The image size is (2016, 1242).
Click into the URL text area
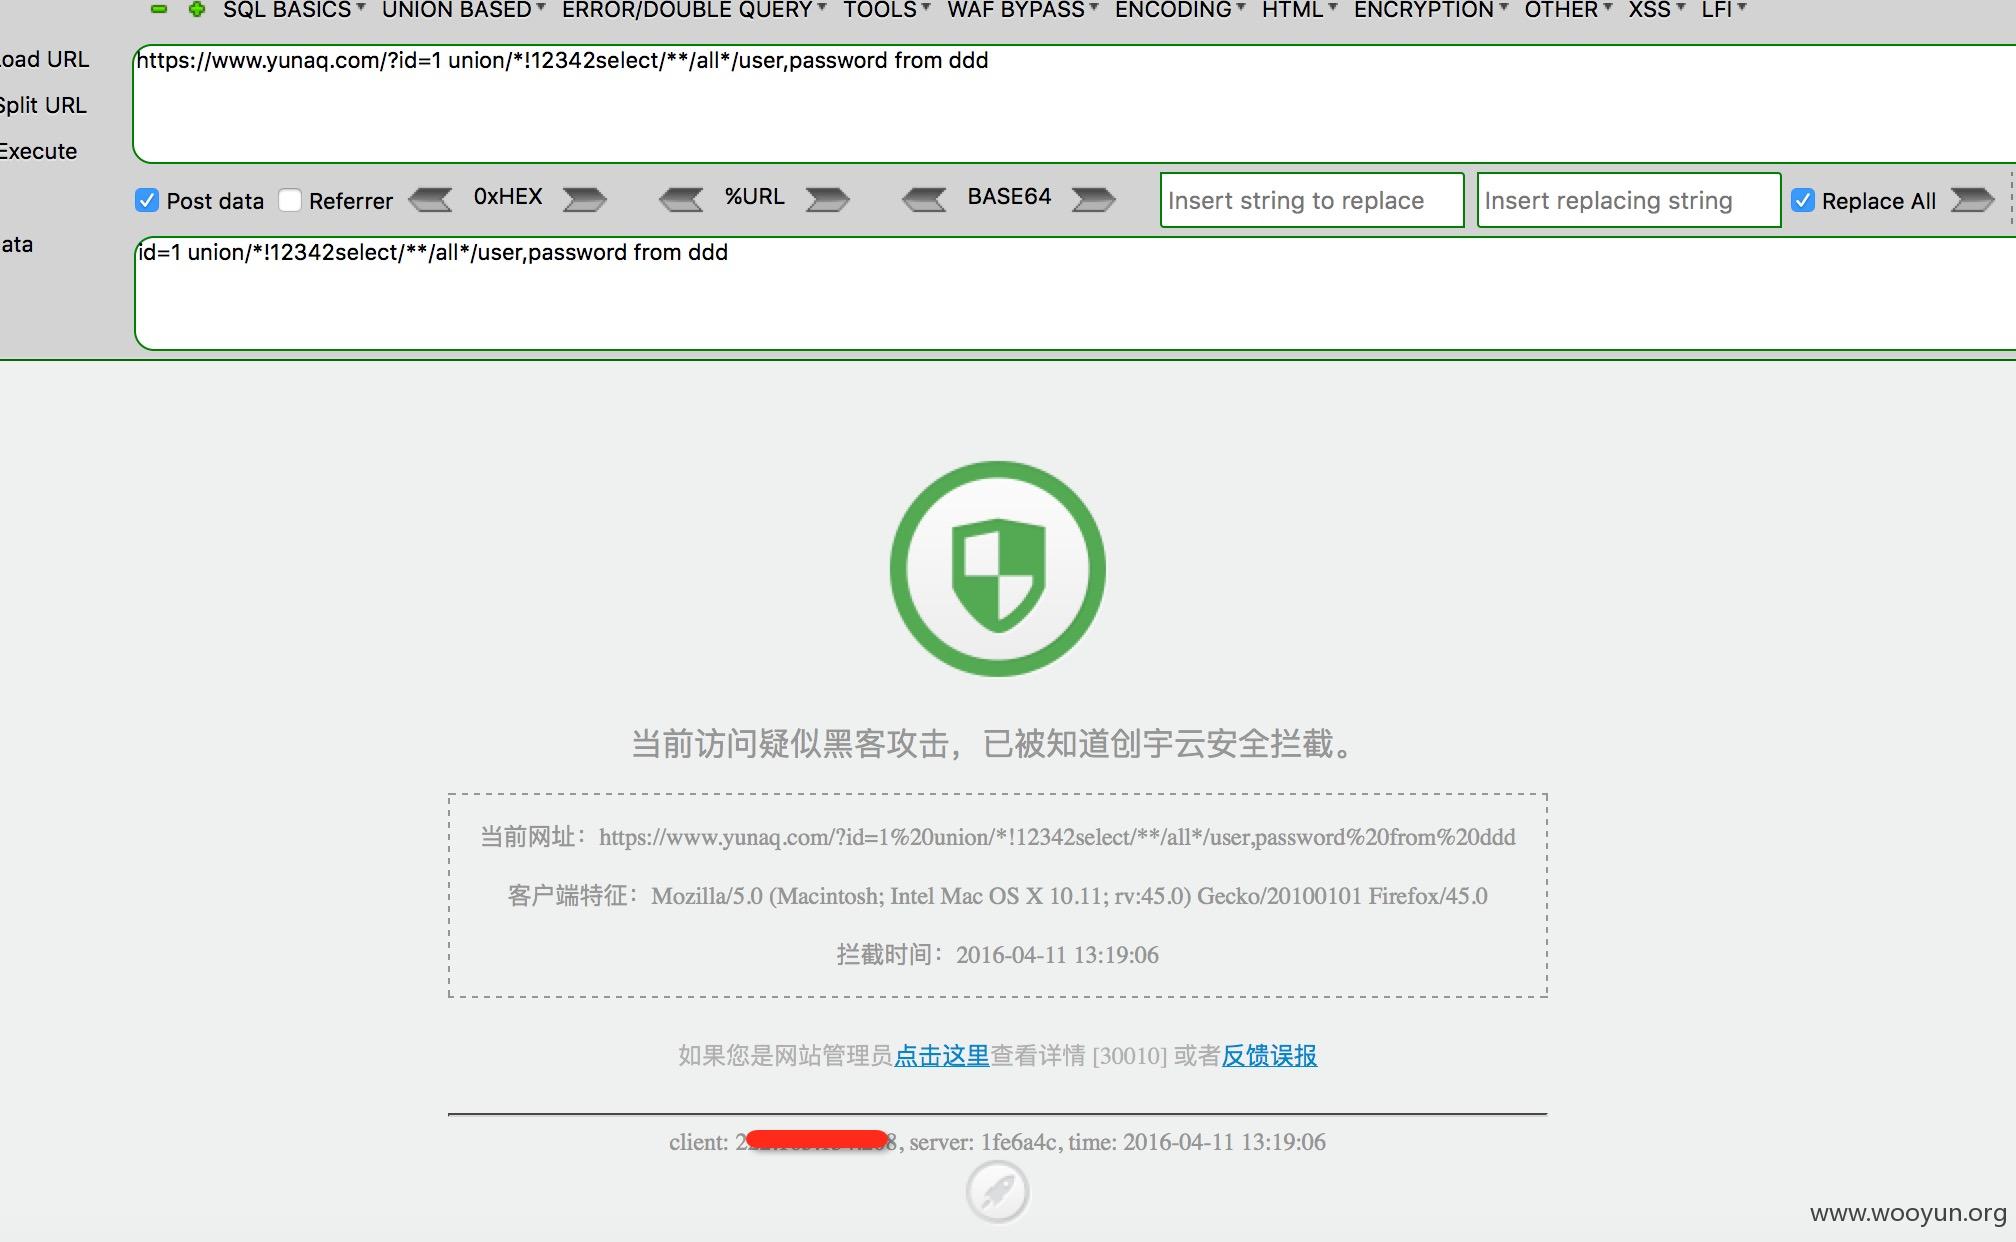point(1074,104)
